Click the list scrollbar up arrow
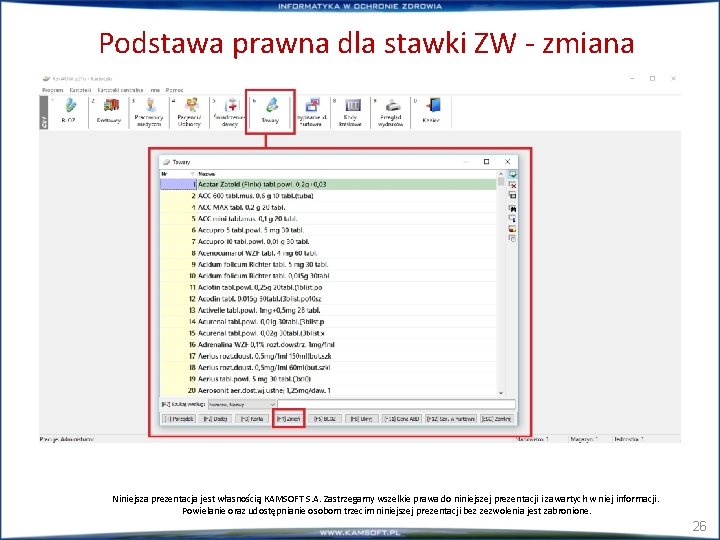The image size is (720, 540). (x=501, y=174)
